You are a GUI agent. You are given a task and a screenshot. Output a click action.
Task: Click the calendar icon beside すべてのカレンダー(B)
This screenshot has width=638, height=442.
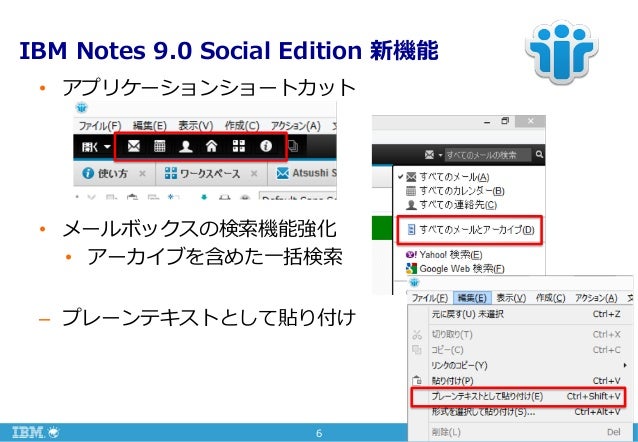click(411, 190)
